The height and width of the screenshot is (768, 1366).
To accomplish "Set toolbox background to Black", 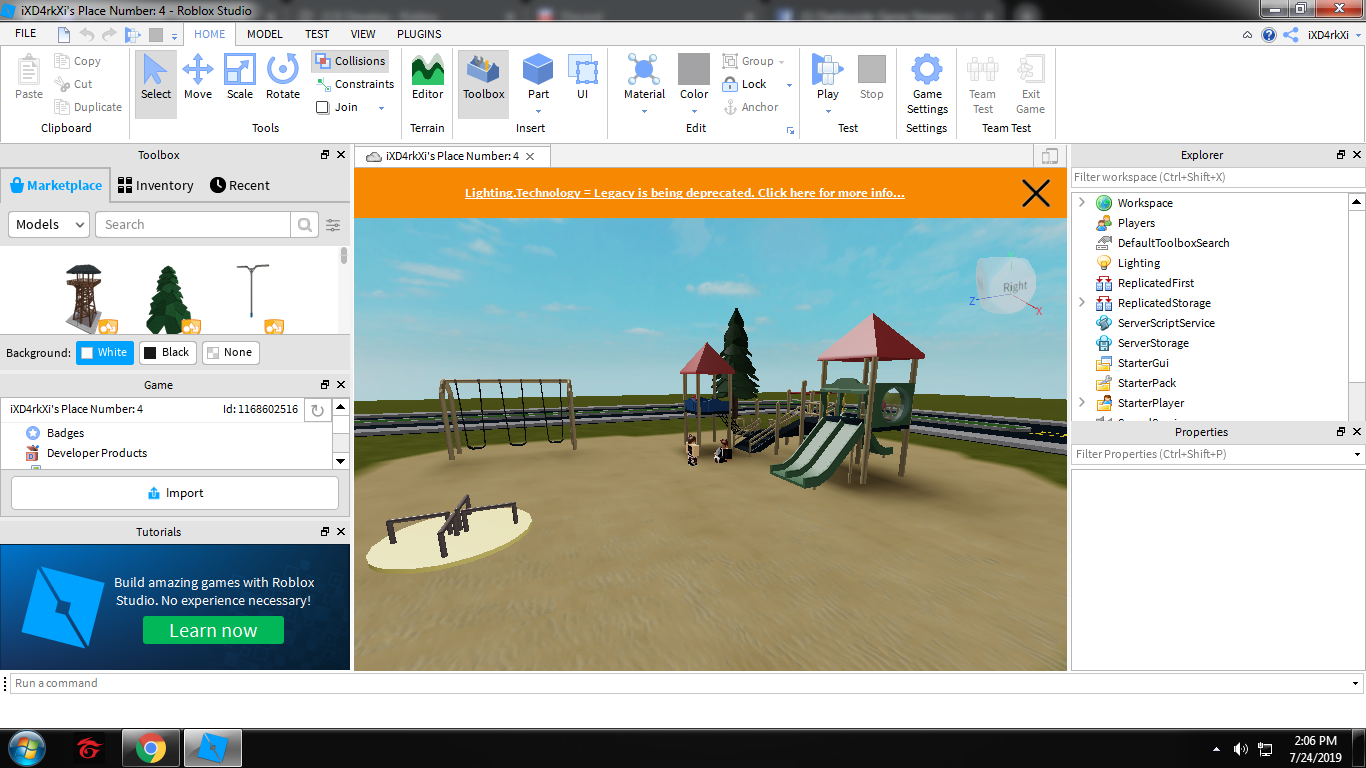I will 167,352.
